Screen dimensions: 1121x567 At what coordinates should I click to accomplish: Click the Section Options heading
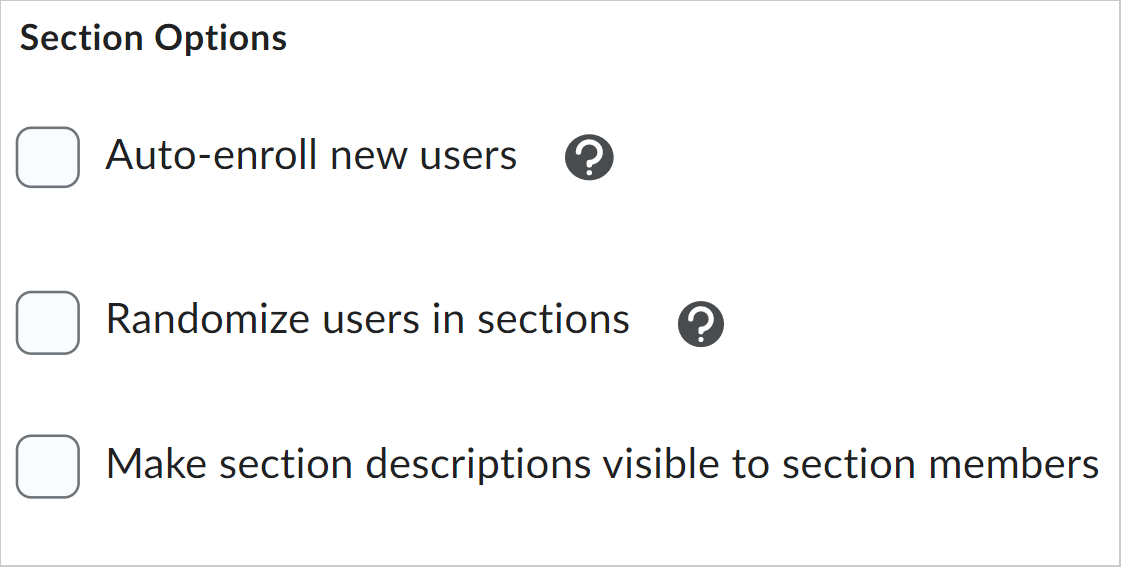click(153, 38)
